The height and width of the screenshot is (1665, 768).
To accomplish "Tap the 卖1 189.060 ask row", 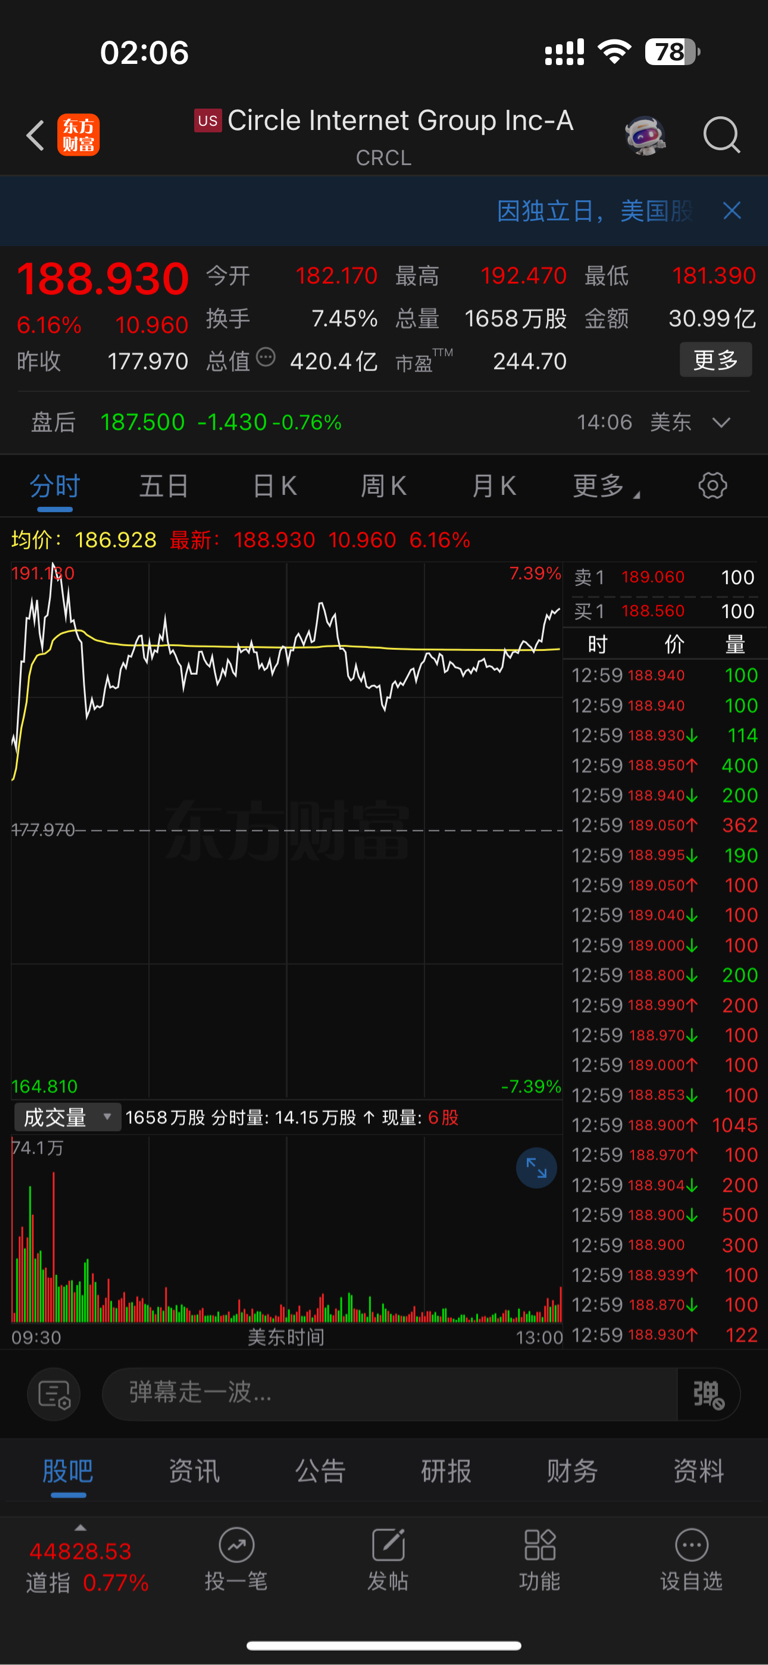I will tap(665, 578).
